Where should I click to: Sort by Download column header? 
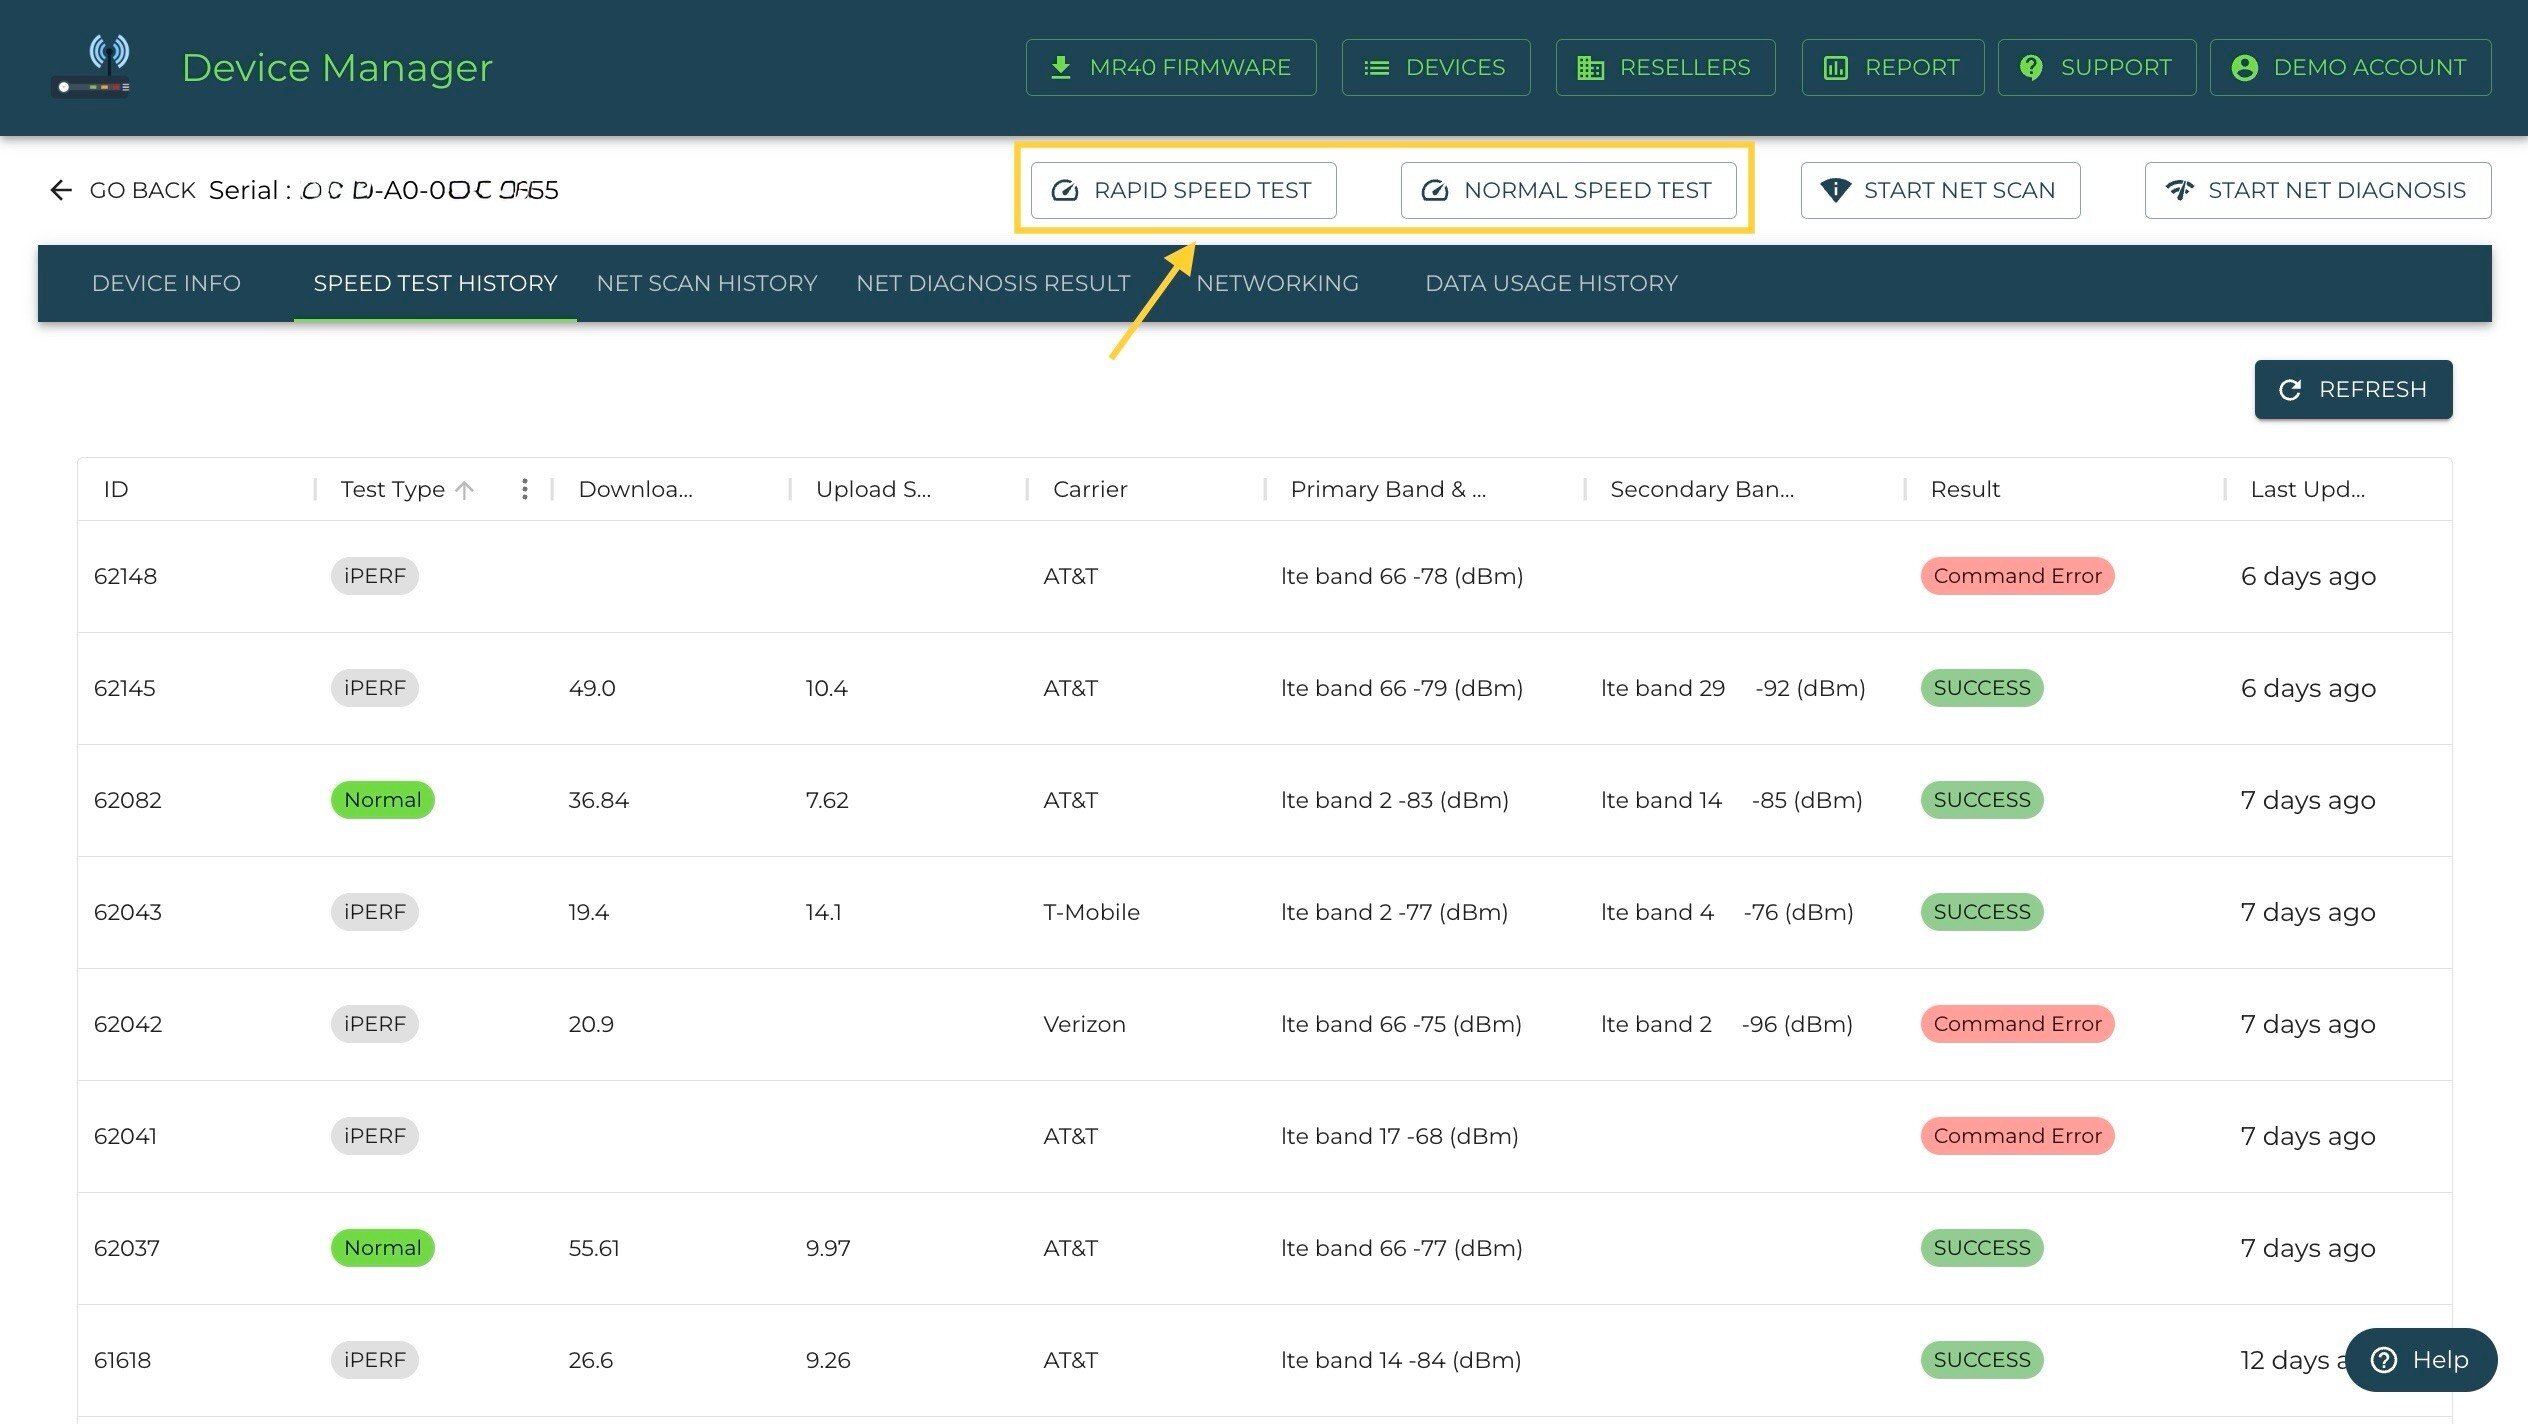(x=635, y=489)
